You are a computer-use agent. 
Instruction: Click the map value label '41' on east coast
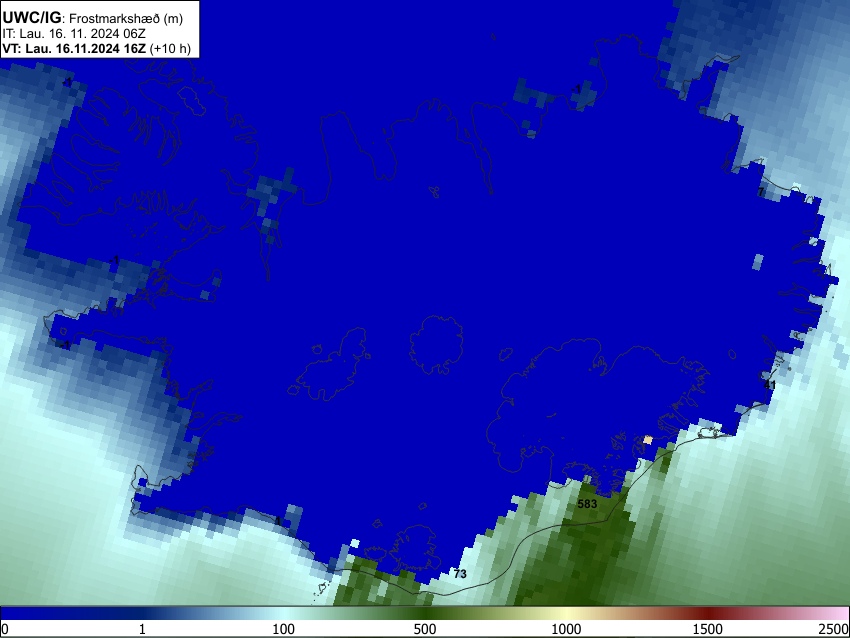[770, 385]
